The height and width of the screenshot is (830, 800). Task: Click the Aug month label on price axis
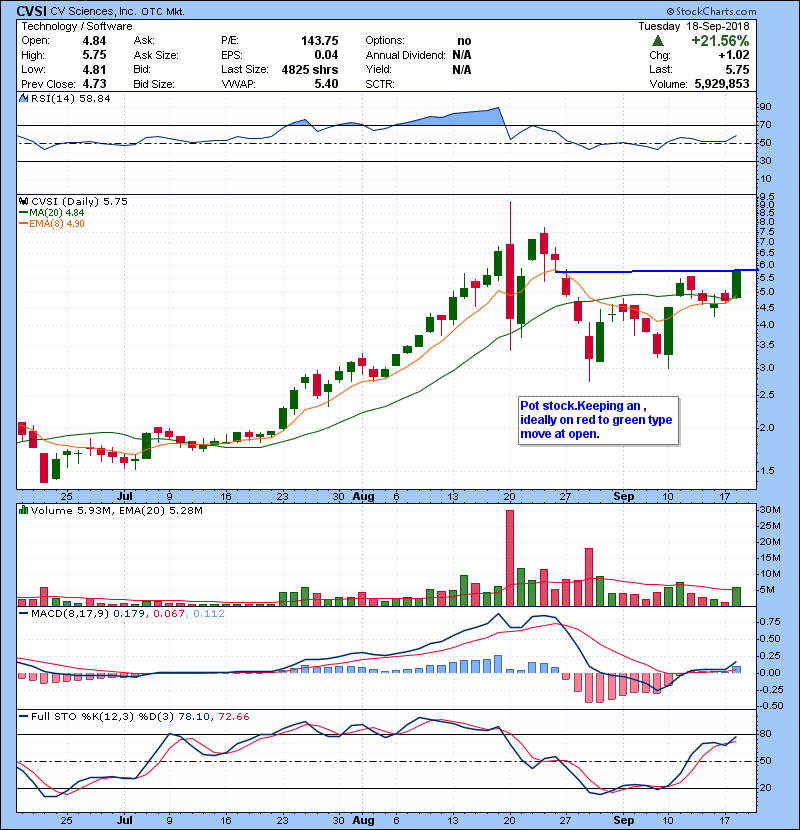[363, 497]
